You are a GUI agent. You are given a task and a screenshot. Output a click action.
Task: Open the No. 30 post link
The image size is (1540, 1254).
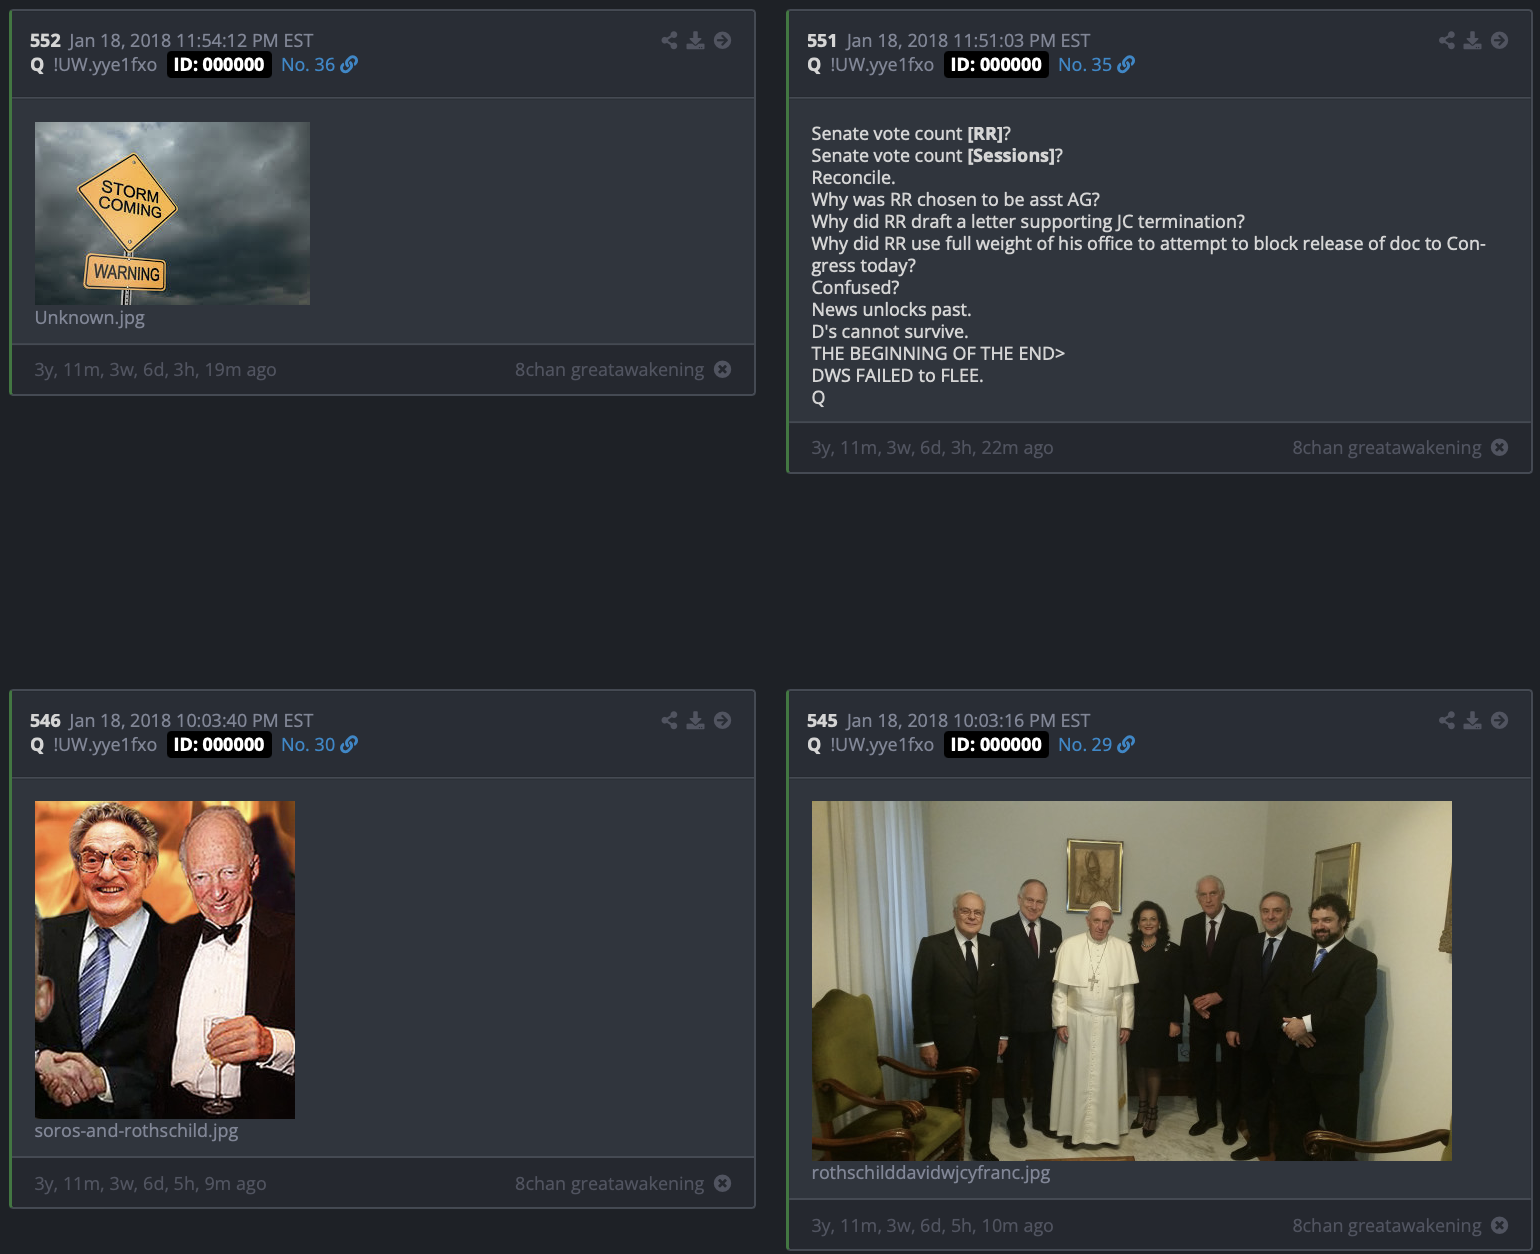coord(308,744)
